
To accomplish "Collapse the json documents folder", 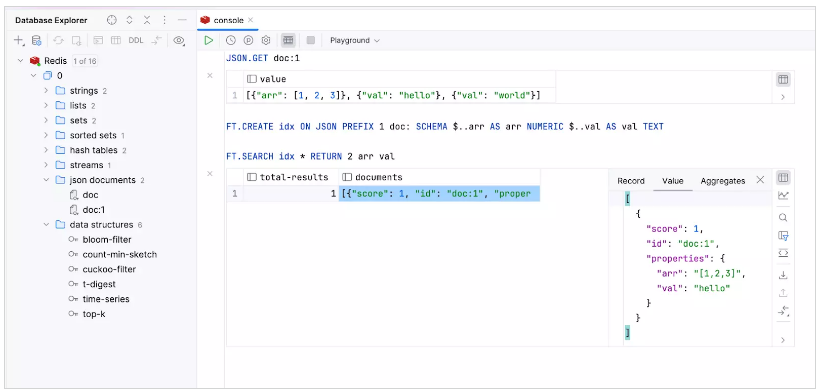I will tap(46, 180).
